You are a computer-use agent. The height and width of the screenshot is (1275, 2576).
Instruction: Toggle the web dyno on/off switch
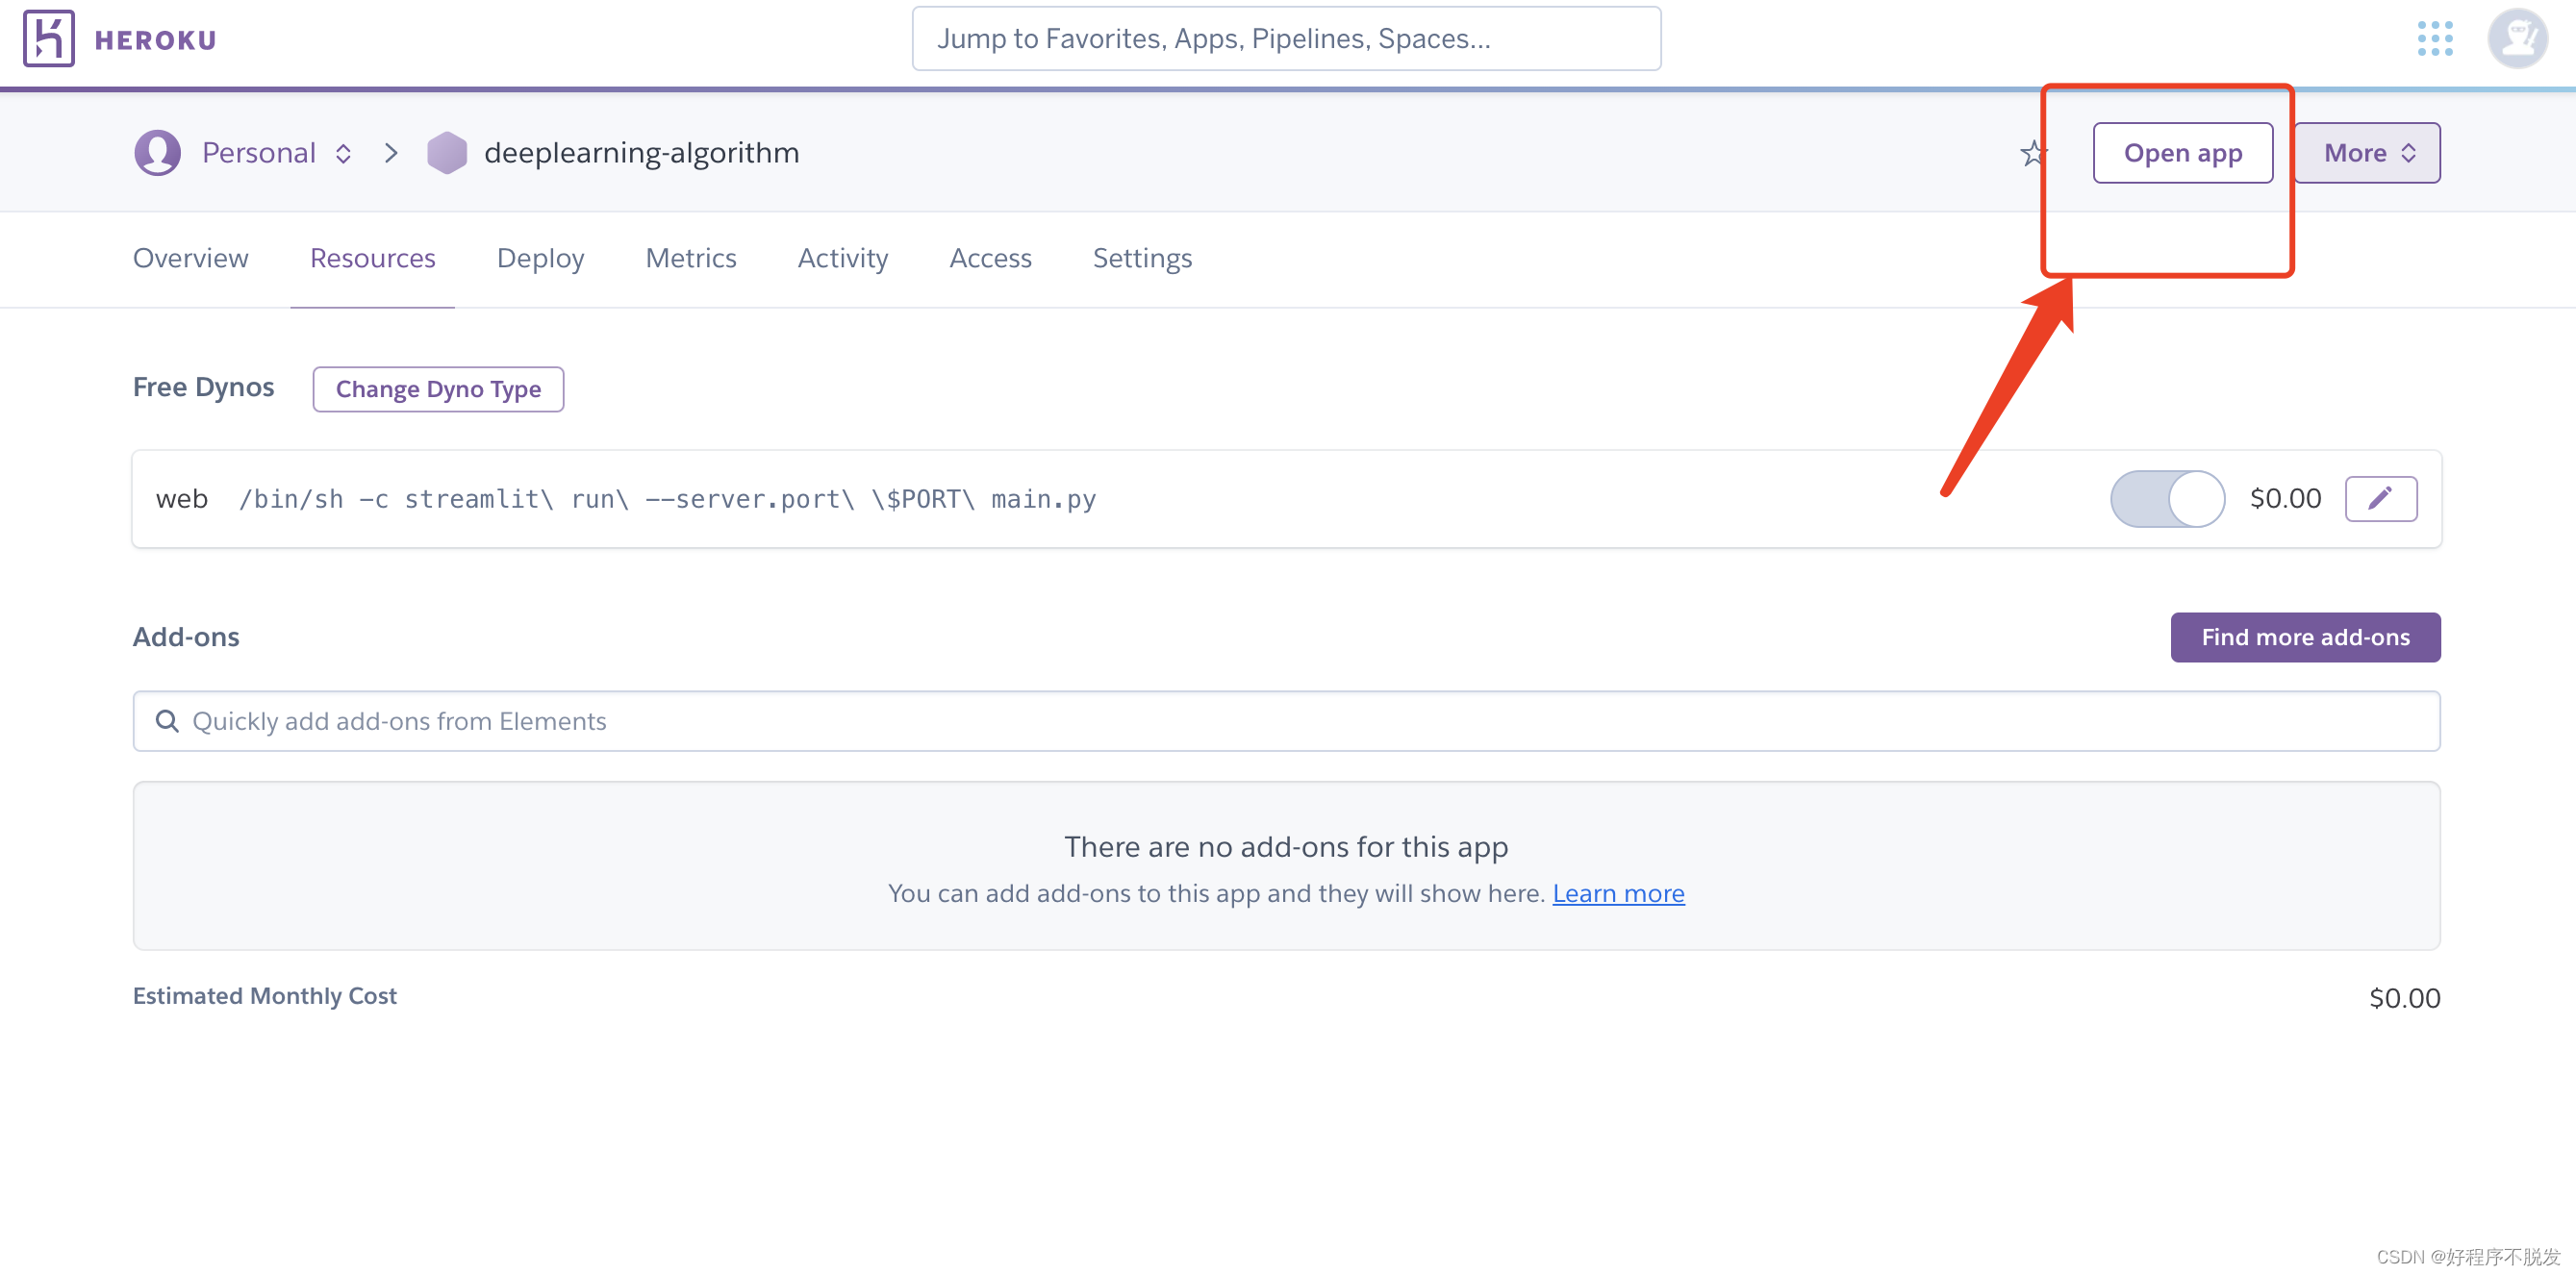coord(2163,498)
